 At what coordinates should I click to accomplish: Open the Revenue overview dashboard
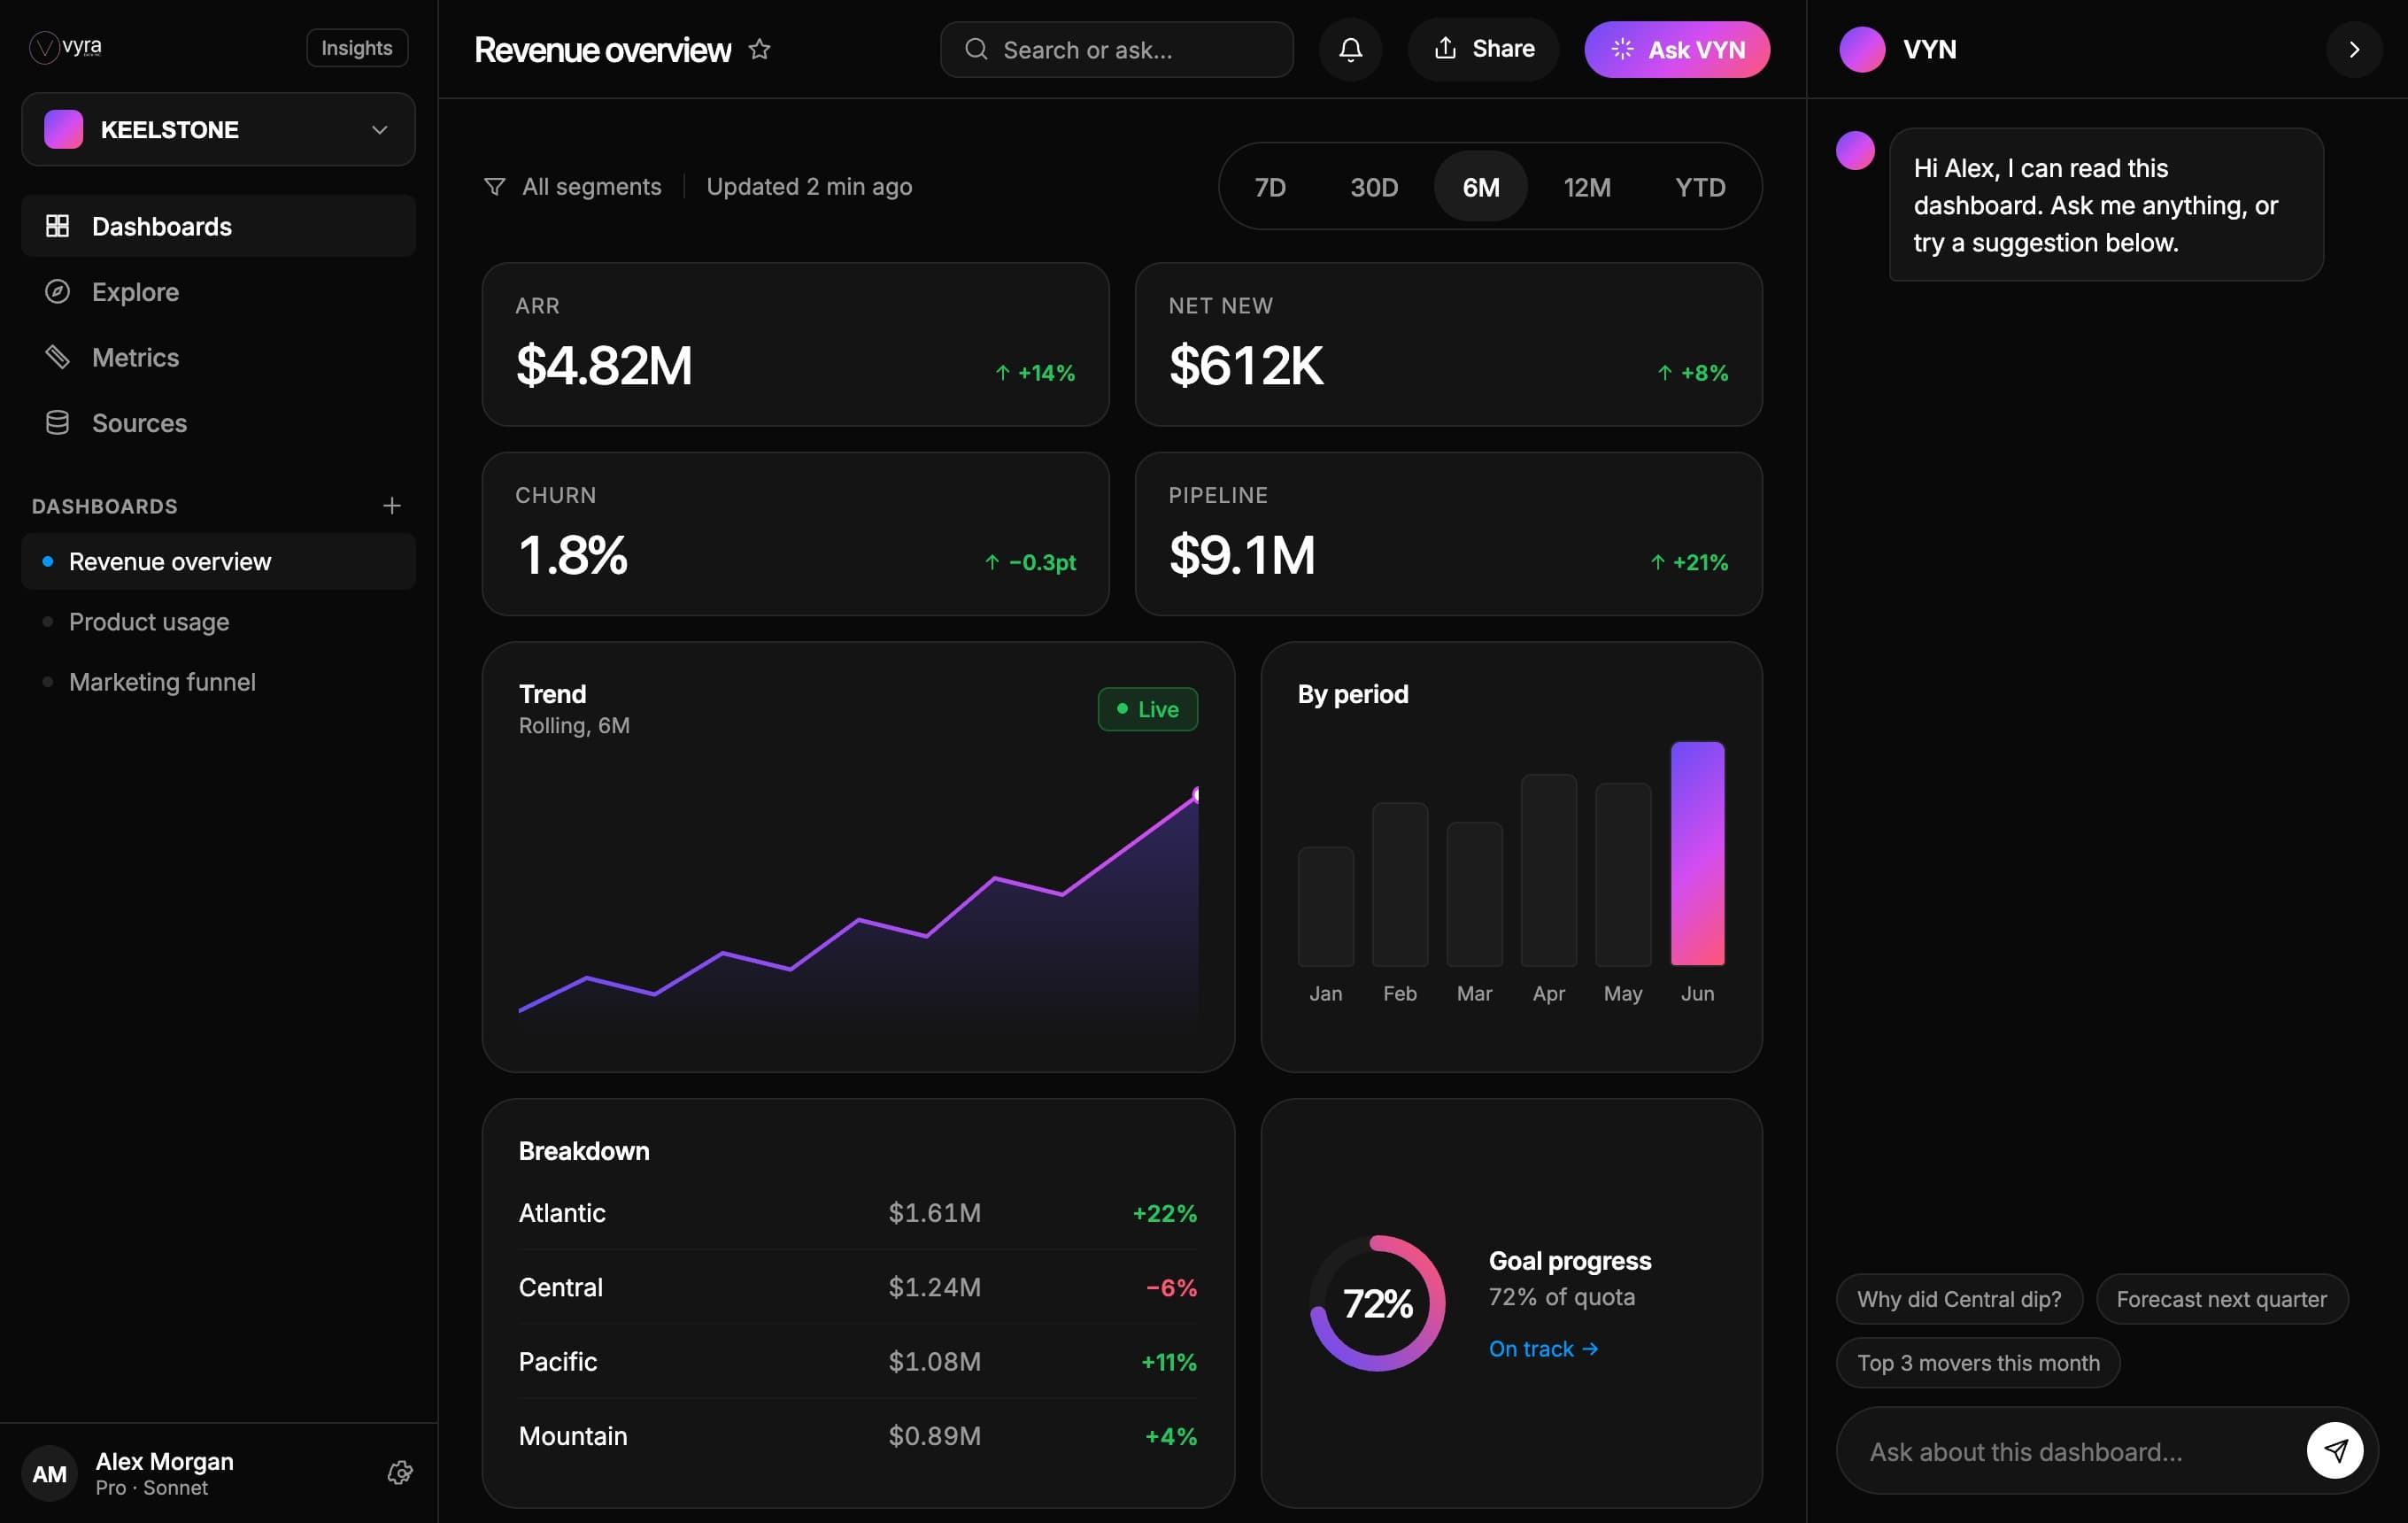[218, 561]
